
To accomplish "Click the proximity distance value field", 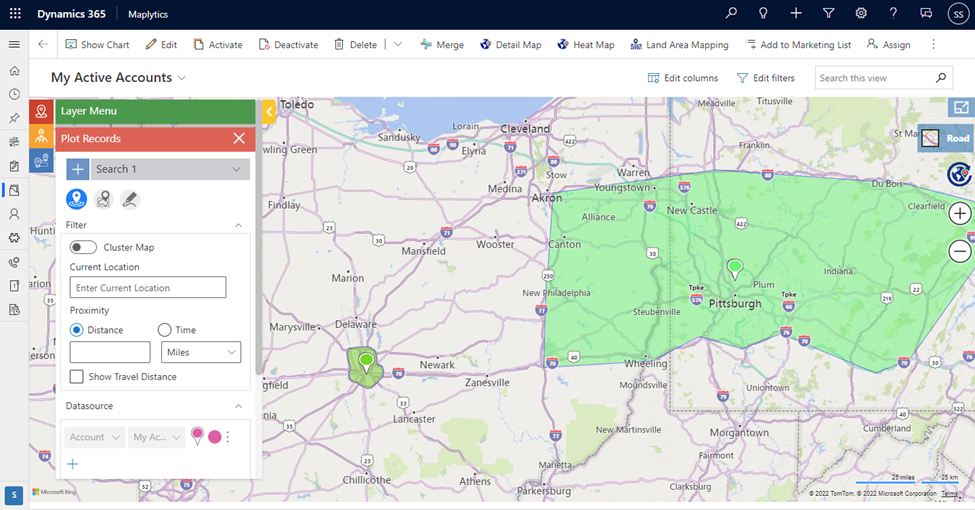I will [x=110, y=352].
